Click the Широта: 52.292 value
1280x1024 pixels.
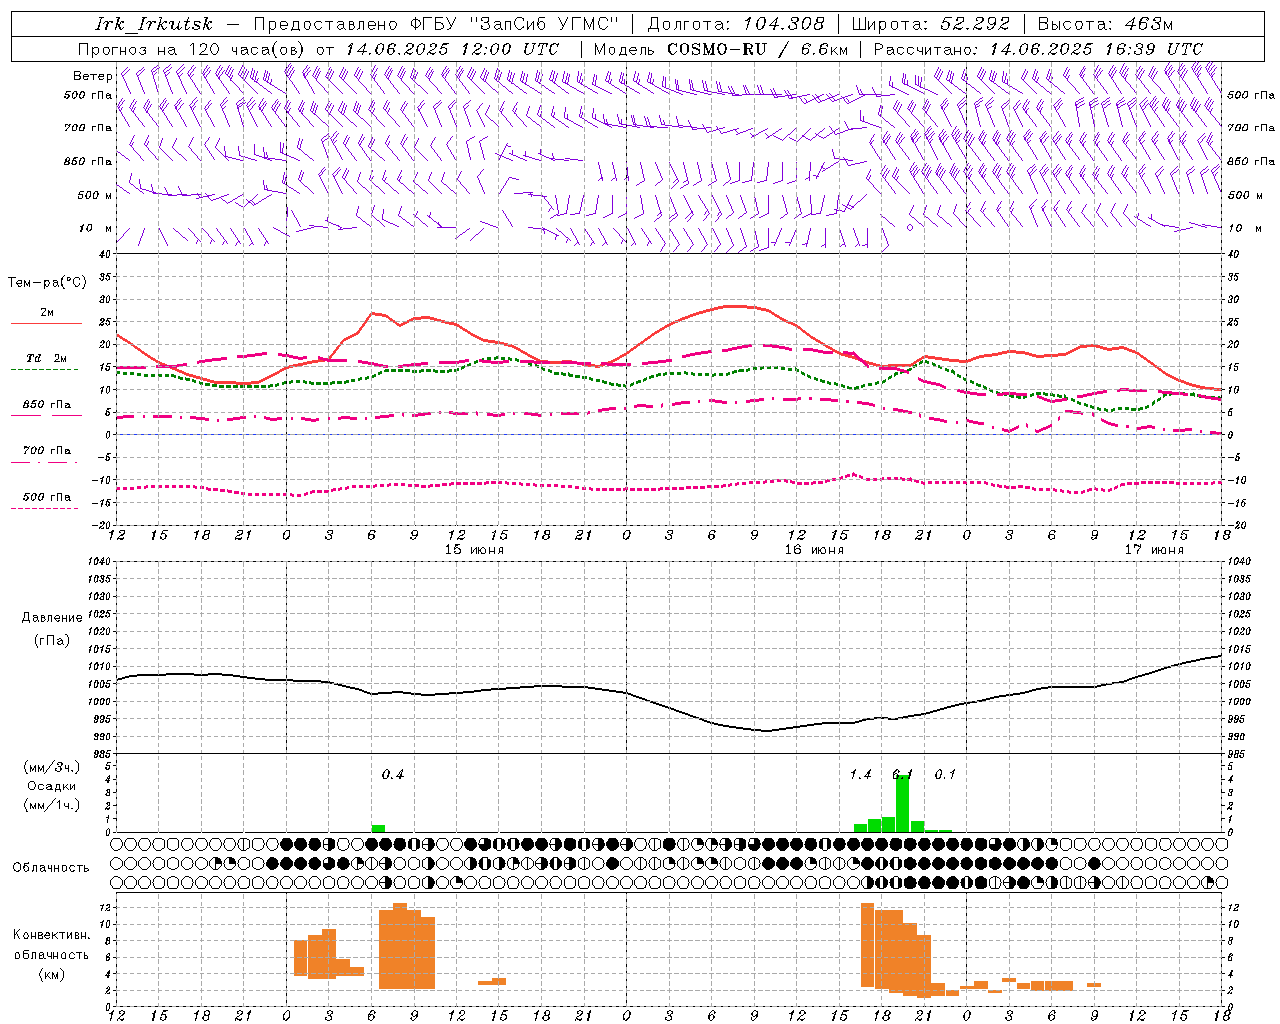click(931, 24)
